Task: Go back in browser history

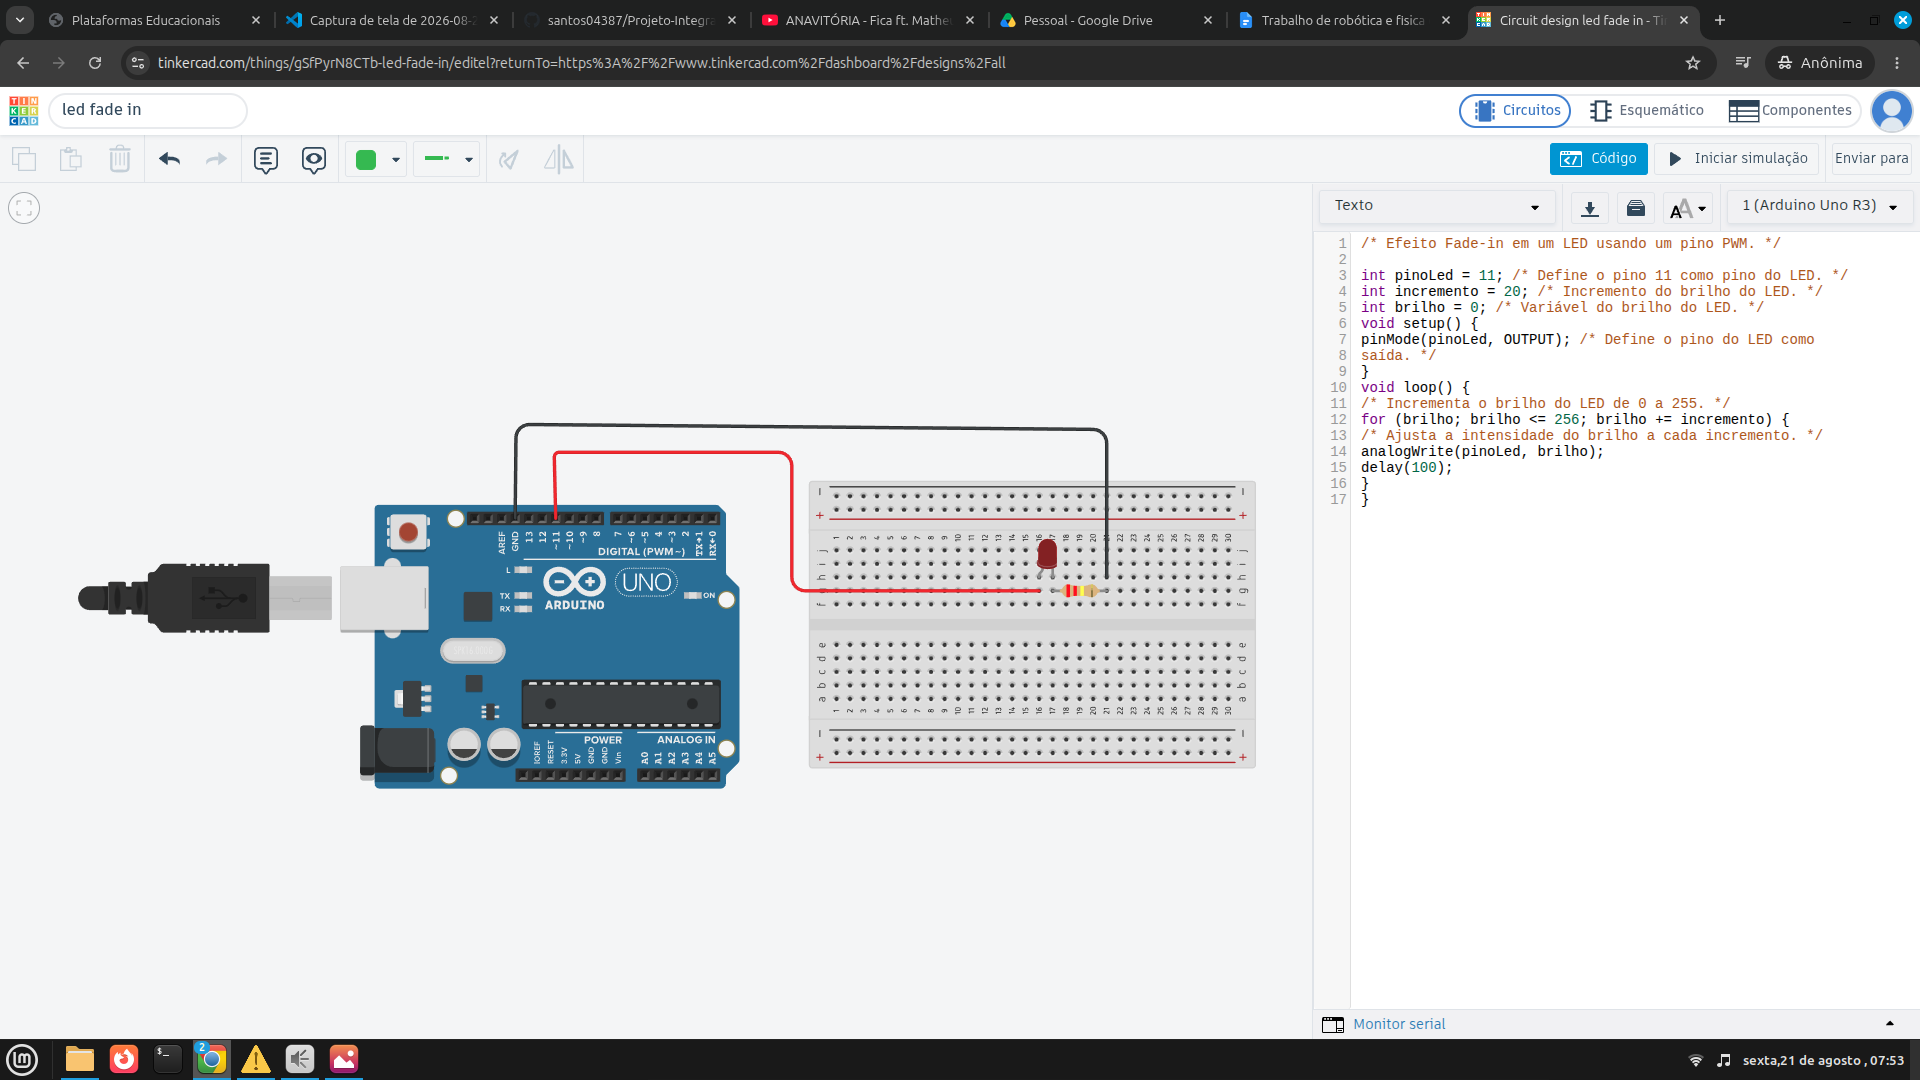Action: (23, 63)
